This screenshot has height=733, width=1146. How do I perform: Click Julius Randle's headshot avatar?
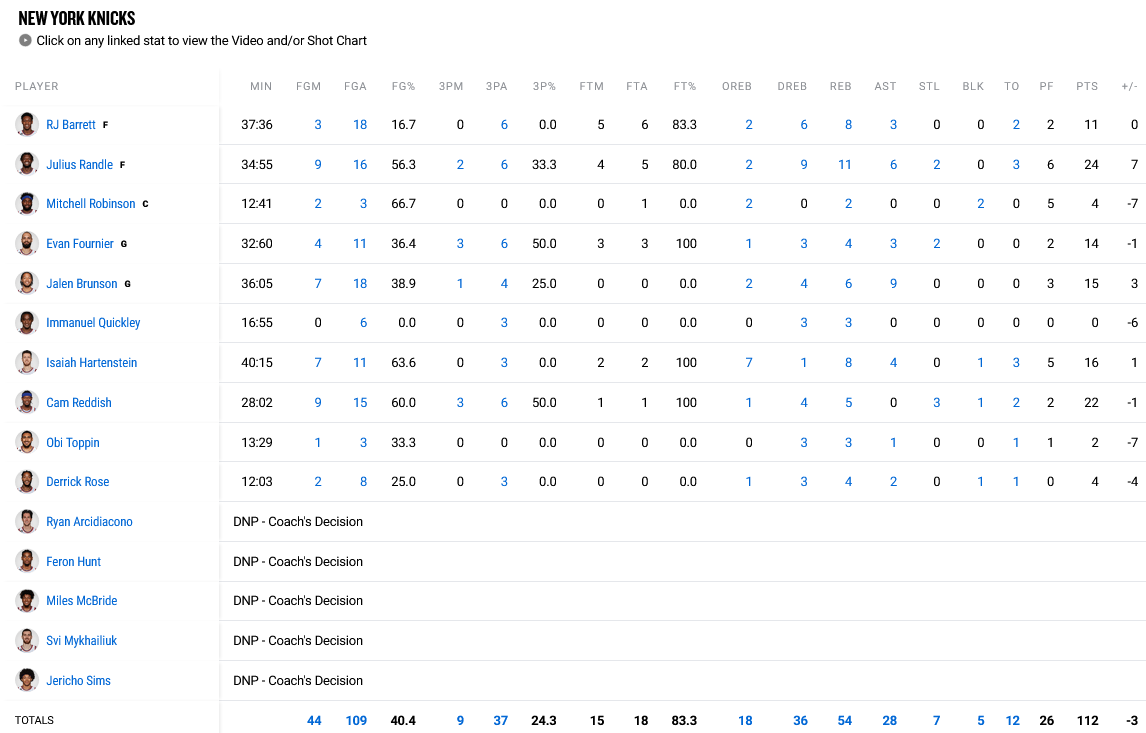pos(27,165)
